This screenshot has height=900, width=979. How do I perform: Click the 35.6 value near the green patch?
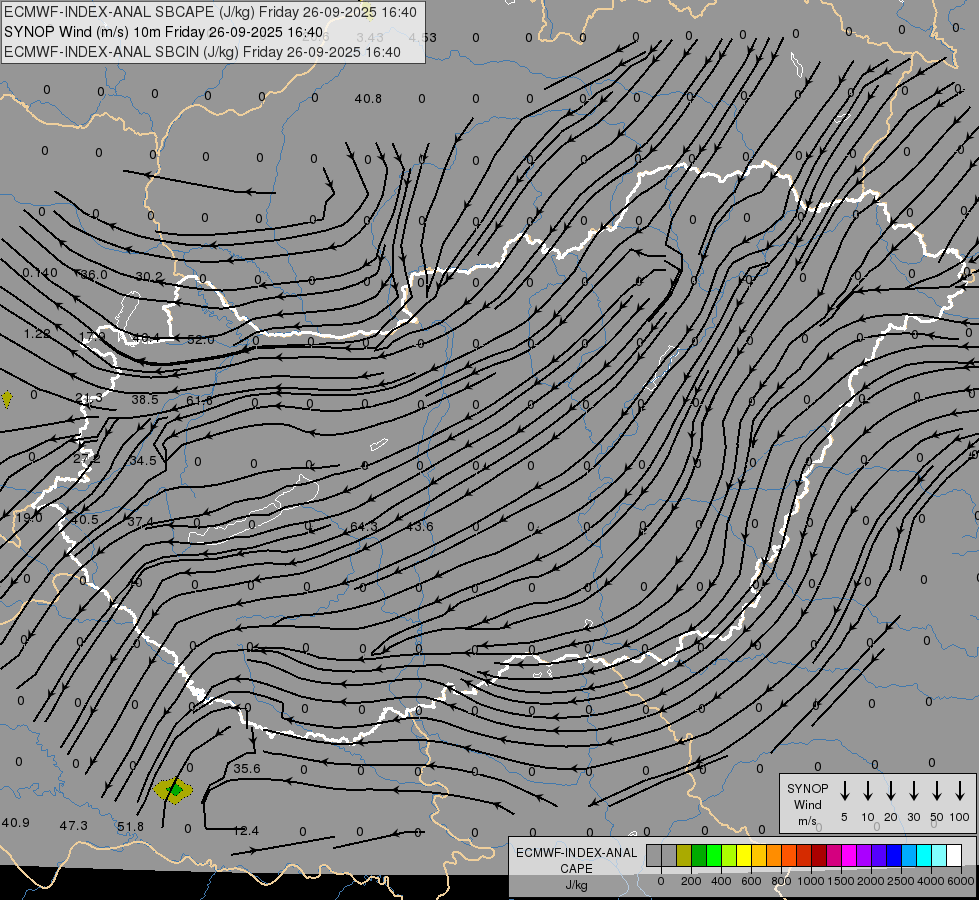247,769
